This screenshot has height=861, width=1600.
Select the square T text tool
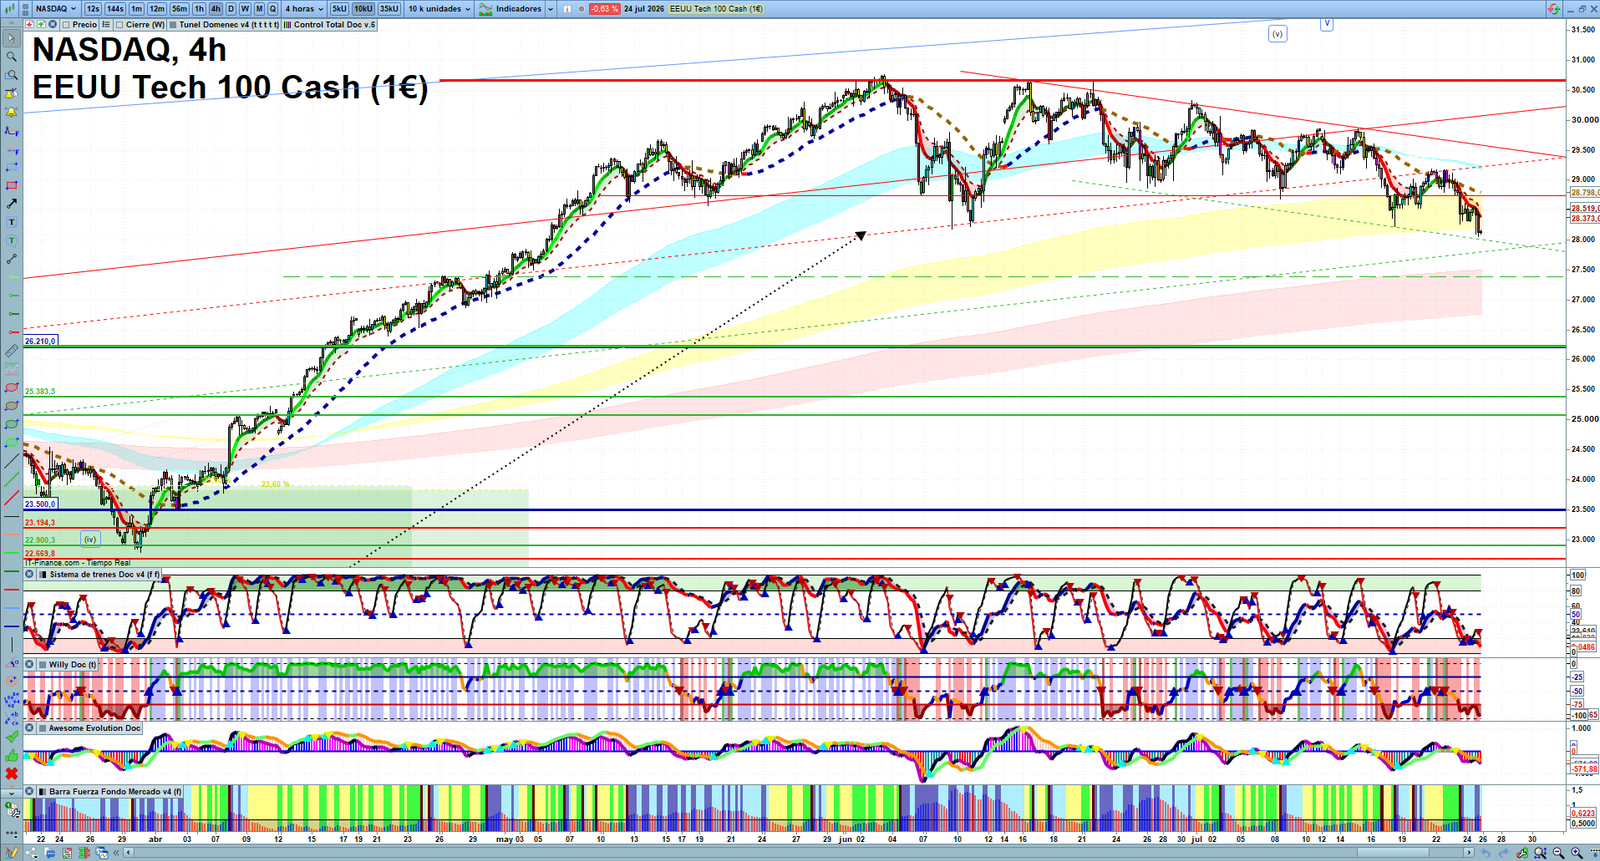pos(12,222)
